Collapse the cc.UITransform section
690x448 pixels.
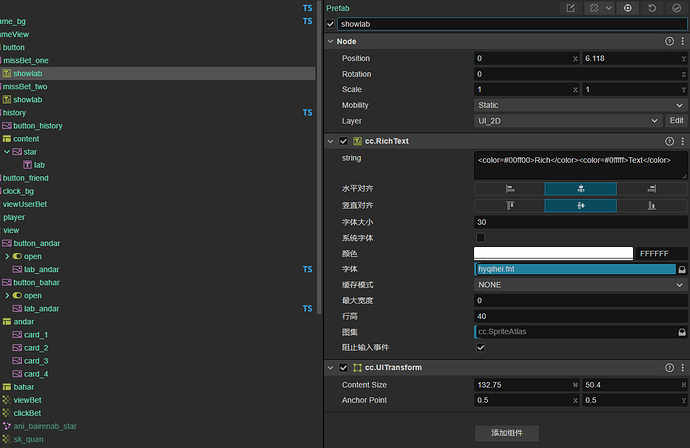pos(330,367)
